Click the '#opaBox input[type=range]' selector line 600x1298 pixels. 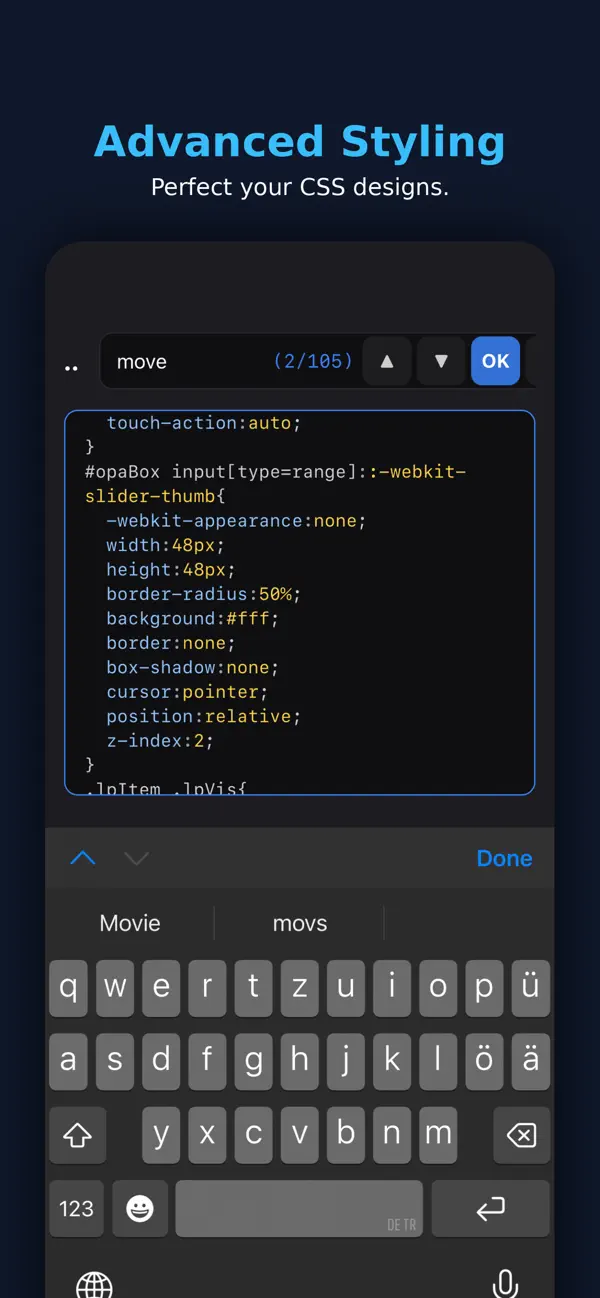coord(275,472)
